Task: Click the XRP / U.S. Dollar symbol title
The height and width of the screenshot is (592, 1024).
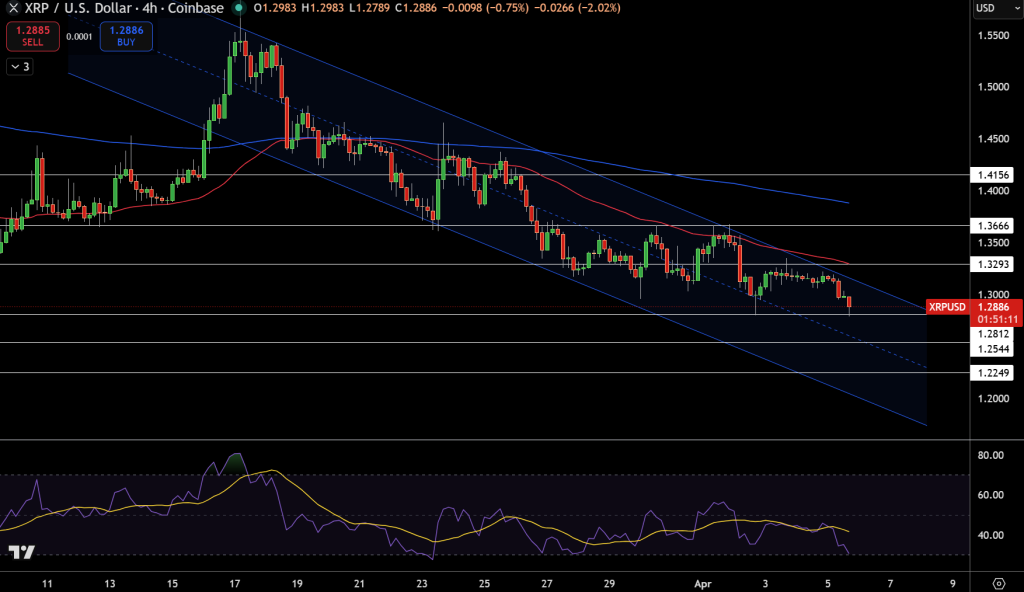Action: point(80,9)
